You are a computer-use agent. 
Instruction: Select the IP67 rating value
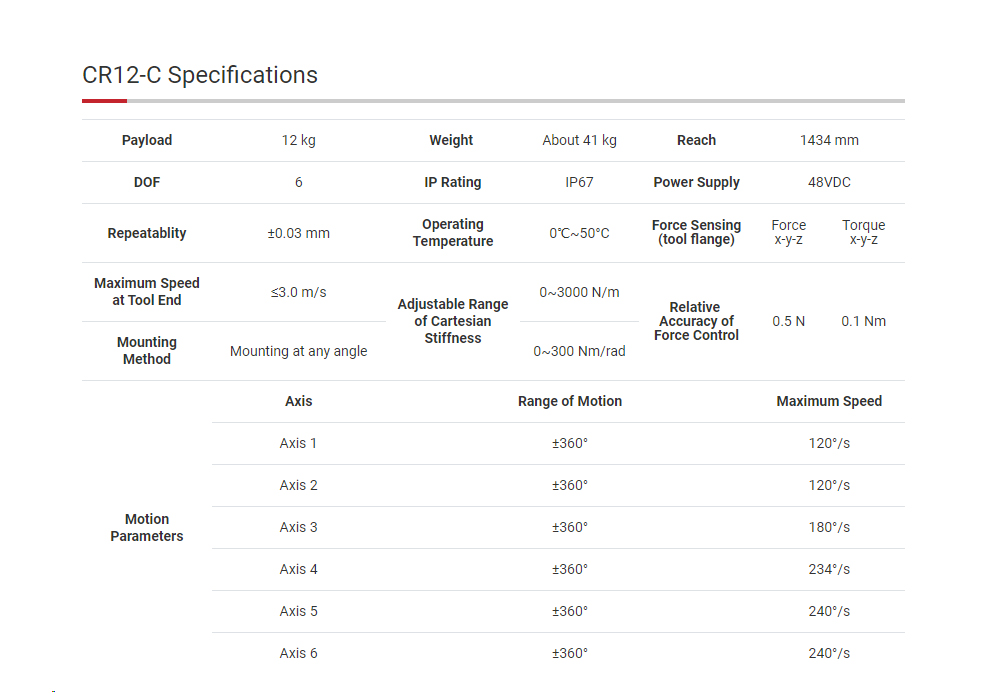(x=579, y=182)
